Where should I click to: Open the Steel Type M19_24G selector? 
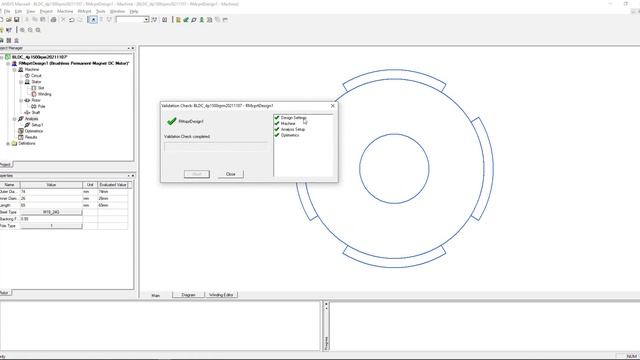(51, 212)
